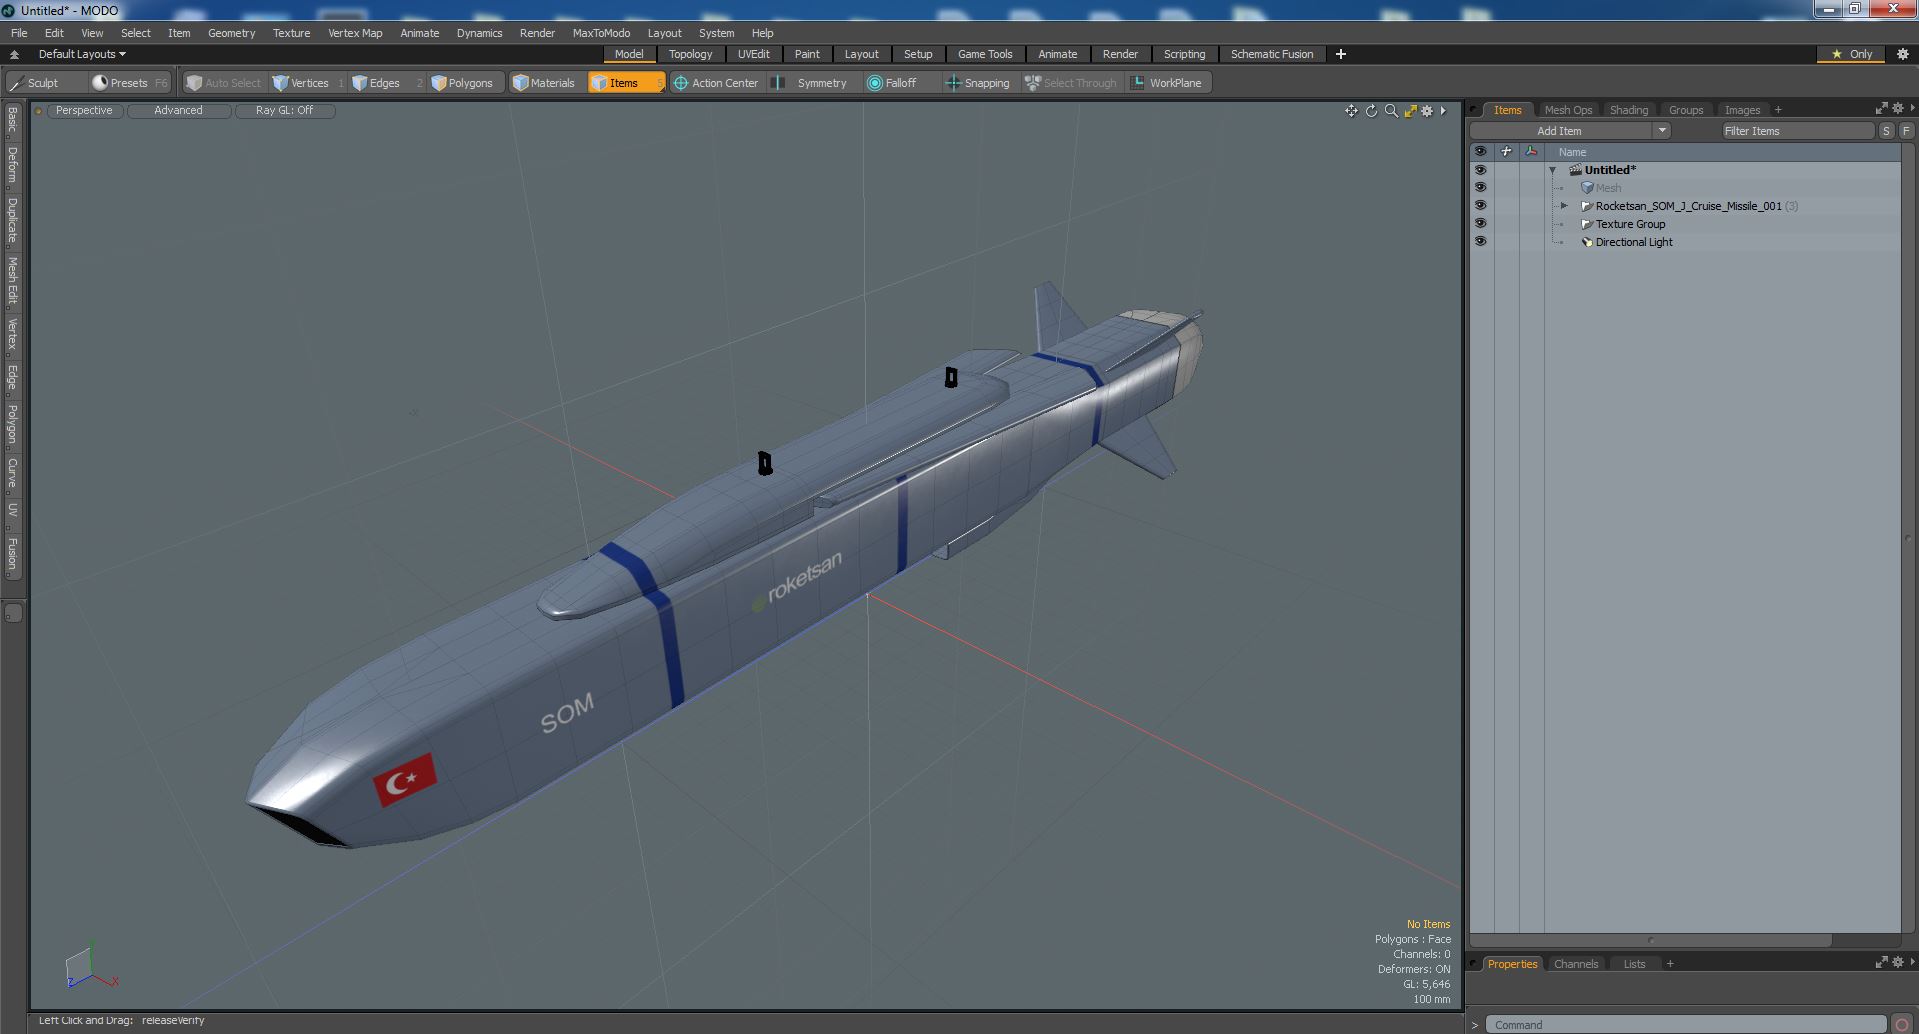The image size is (1919, 1034).
Task: Add a new layout tab with plus
Action: (x=1341, y=54)
